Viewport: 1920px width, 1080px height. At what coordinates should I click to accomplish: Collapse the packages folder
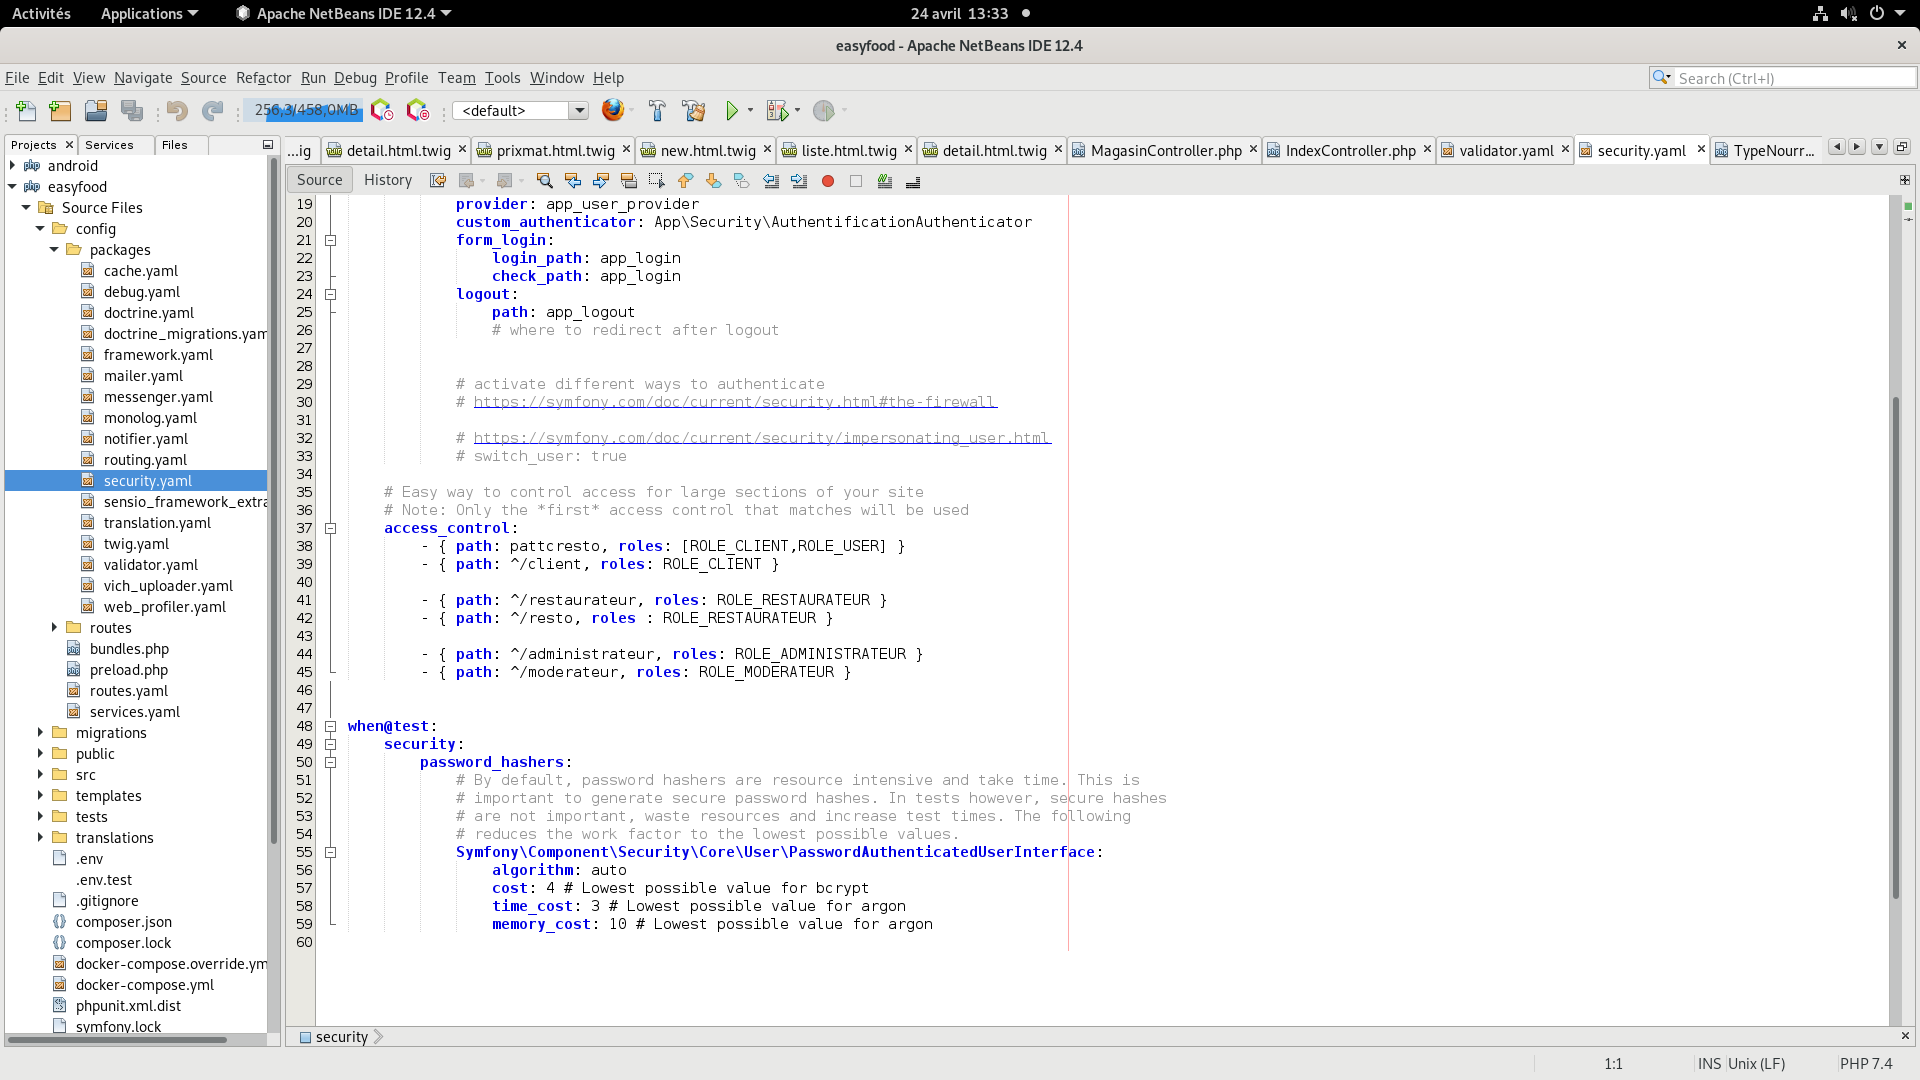coord(54,250)
